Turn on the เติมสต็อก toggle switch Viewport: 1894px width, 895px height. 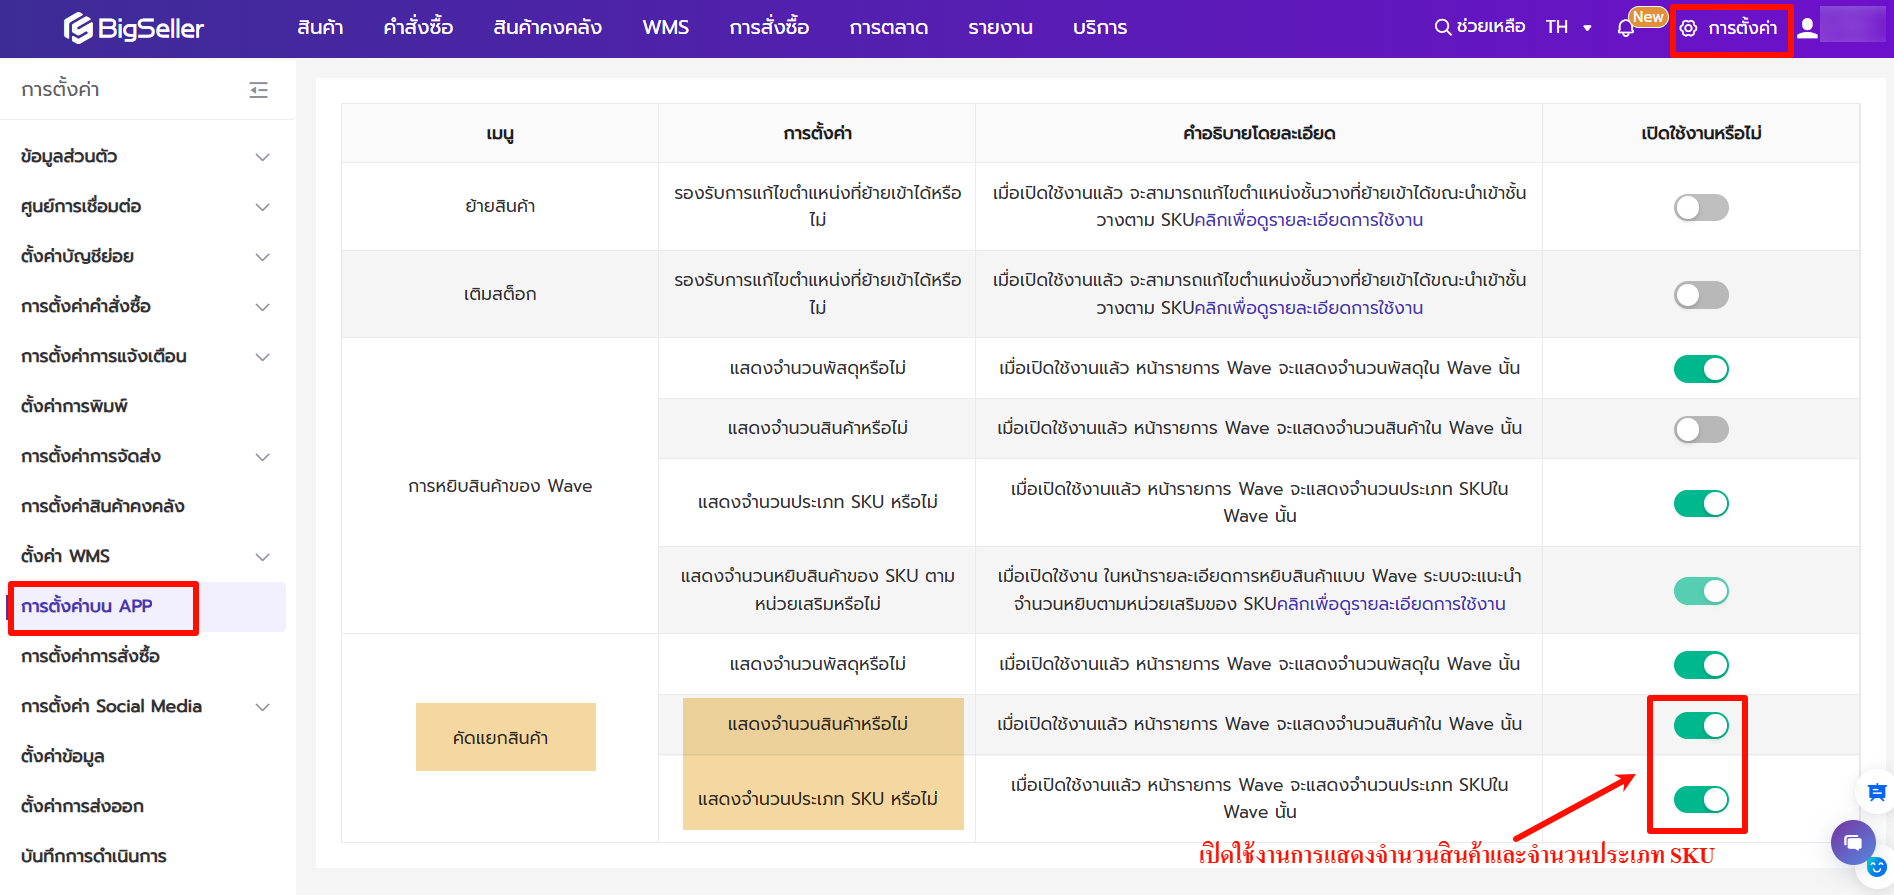(1700, 295)
